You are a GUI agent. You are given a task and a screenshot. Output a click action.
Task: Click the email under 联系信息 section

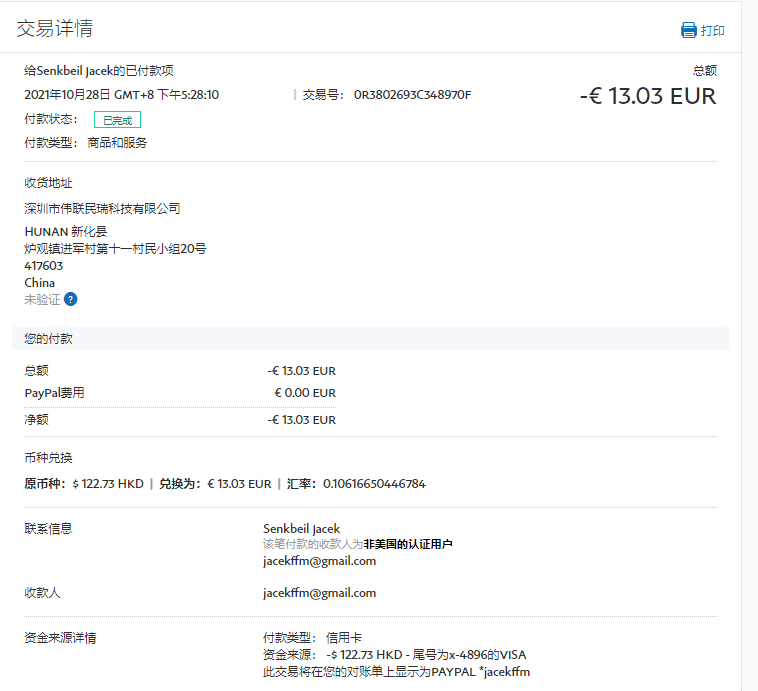(x=319, y=561)
